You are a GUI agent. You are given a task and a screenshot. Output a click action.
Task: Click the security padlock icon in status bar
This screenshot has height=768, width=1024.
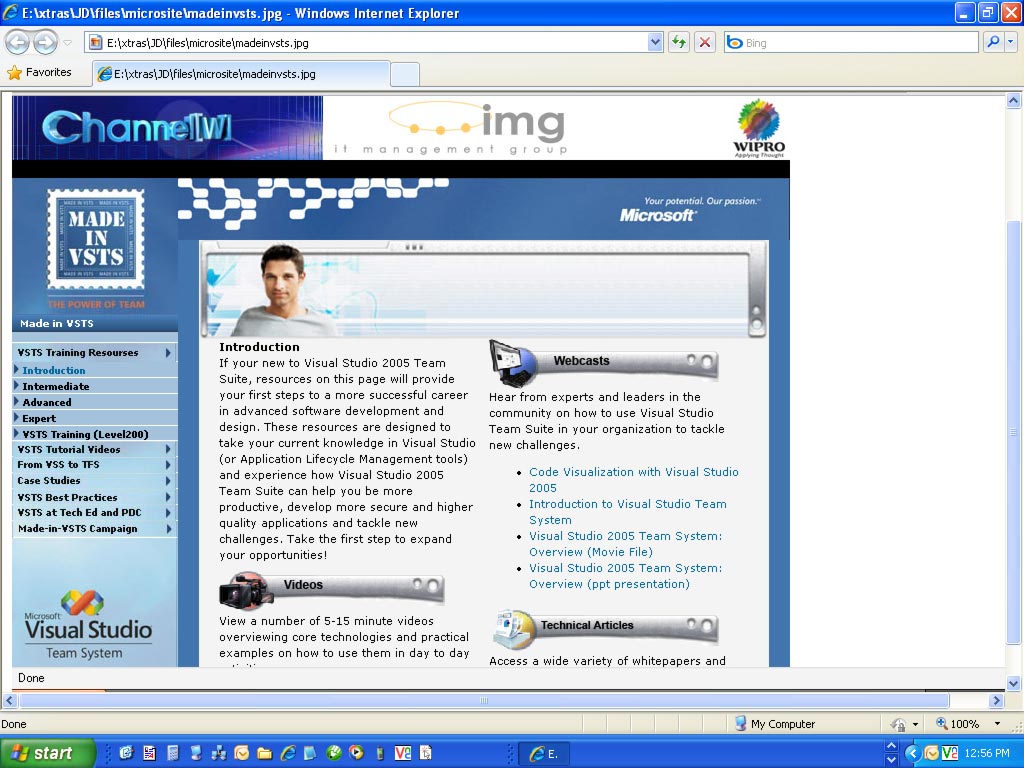point(899,724)
